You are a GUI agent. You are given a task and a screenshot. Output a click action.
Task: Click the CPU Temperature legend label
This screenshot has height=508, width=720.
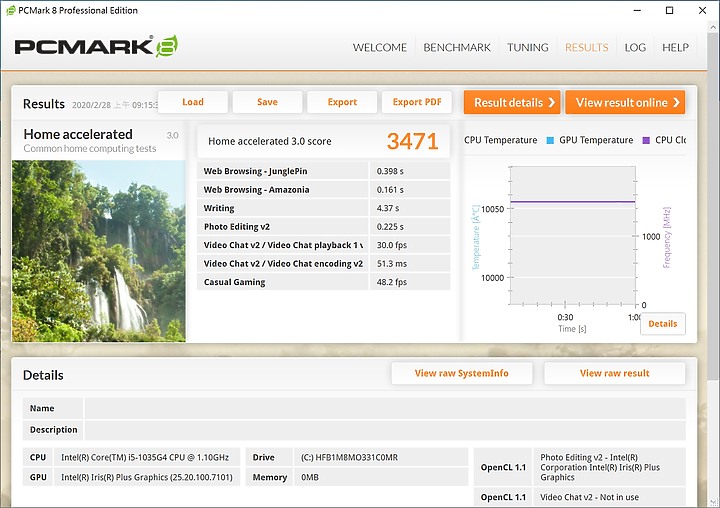501,140
